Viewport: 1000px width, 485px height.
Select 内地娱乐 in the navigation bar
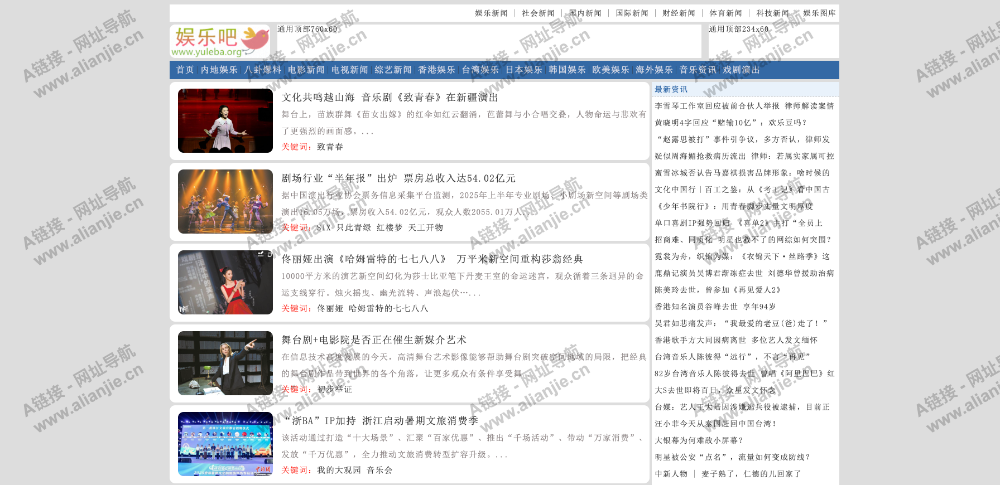[x=219, y=70]
